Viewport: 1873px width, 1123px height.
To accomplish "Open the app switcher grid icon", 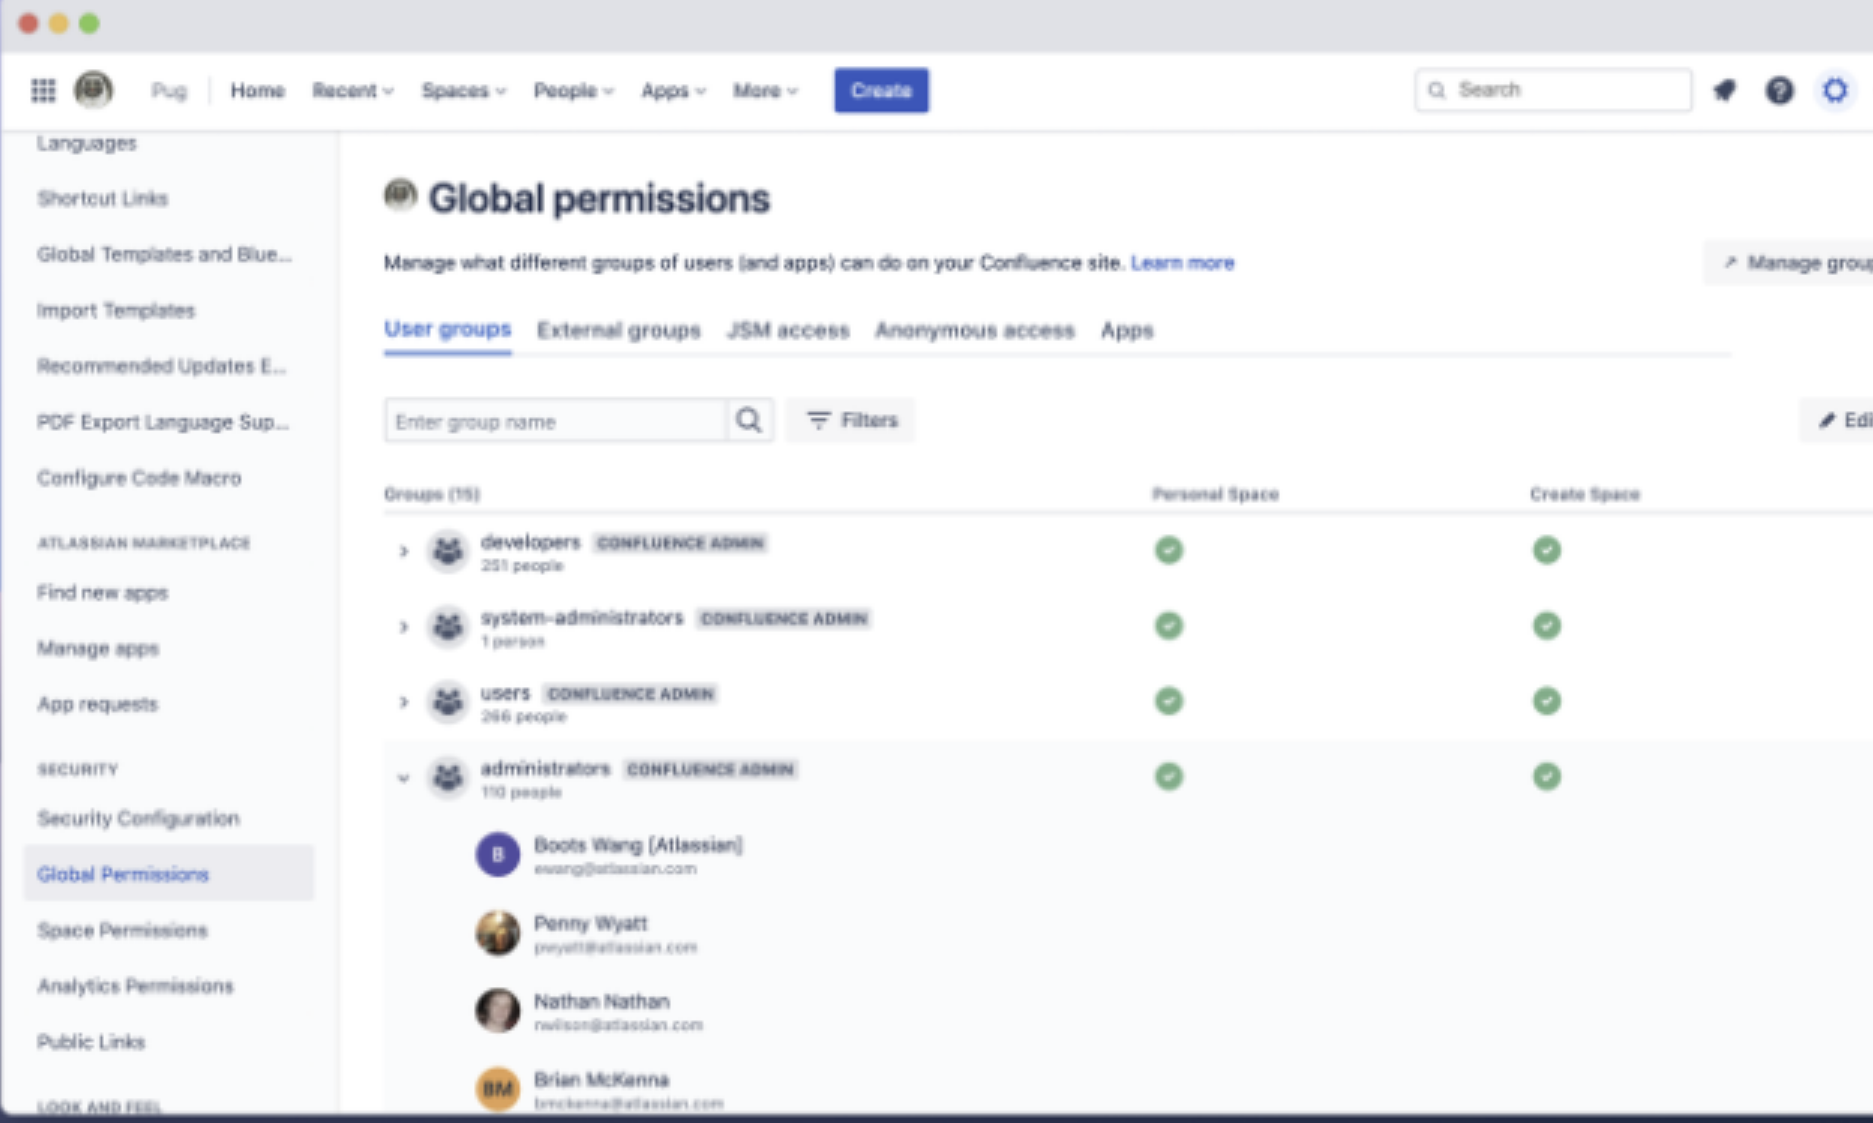I will point(43,91).
